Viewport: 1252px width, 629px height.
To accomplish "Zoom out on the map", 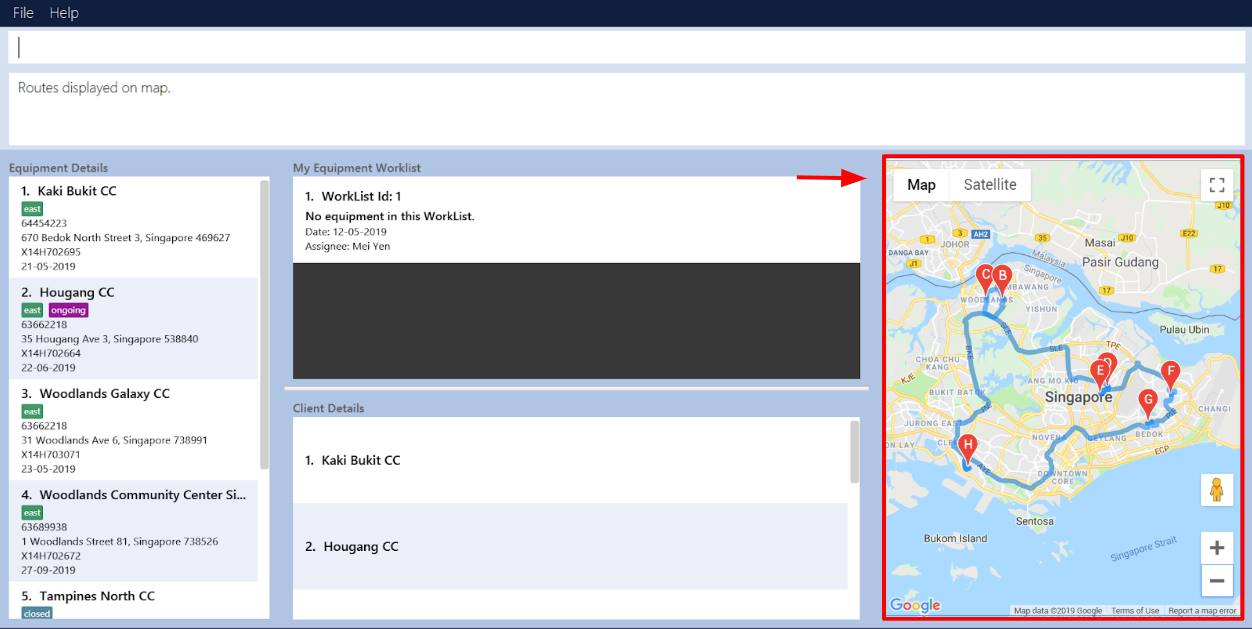I will coord(1217,580).
